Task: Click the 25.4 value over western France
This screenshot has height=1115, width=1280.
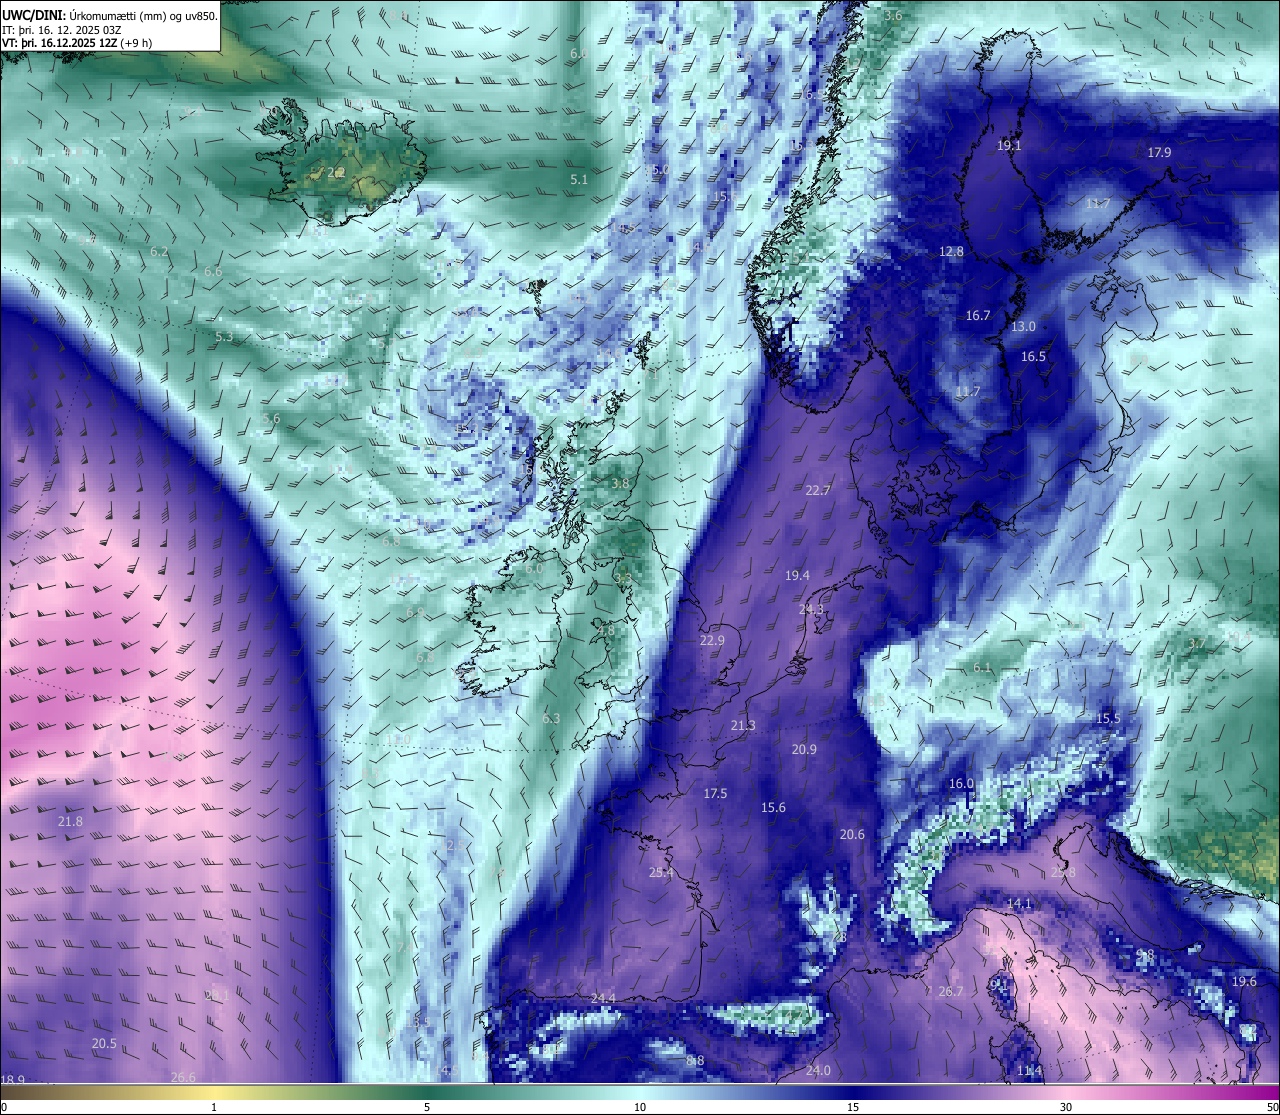Action: point(660,873)
